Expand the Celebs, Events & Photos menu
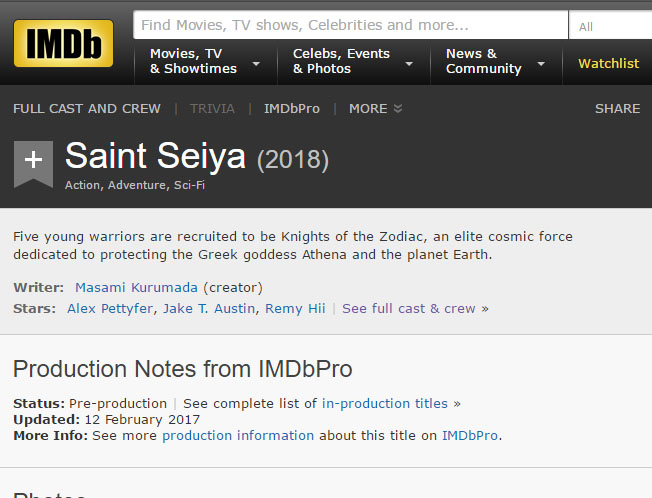Image resolution: width=652 pixels, height=498 pixels. pos(353,61)
